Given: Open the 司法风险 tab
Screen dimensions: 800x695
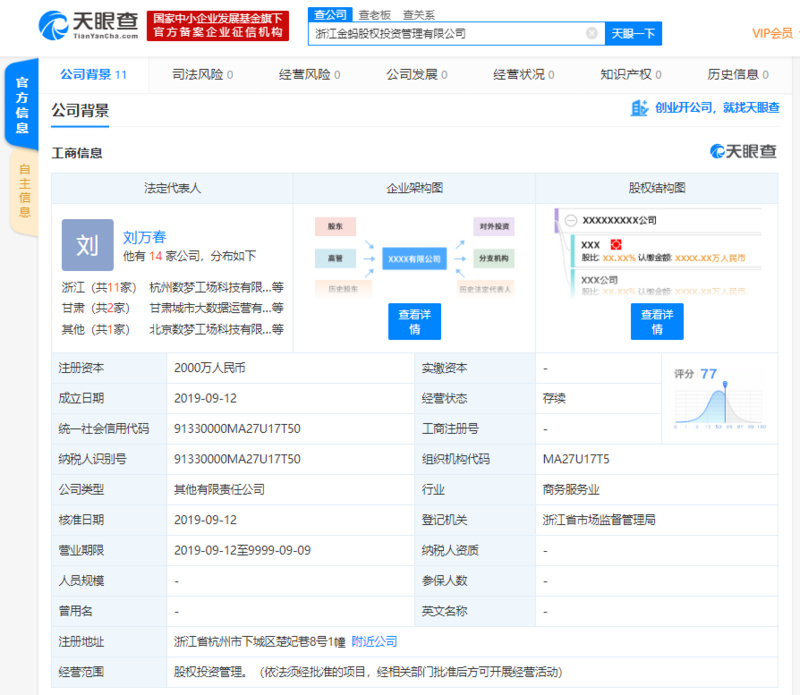Looking at the screenshot, I should pyautogui.click(x=202, y=74).
